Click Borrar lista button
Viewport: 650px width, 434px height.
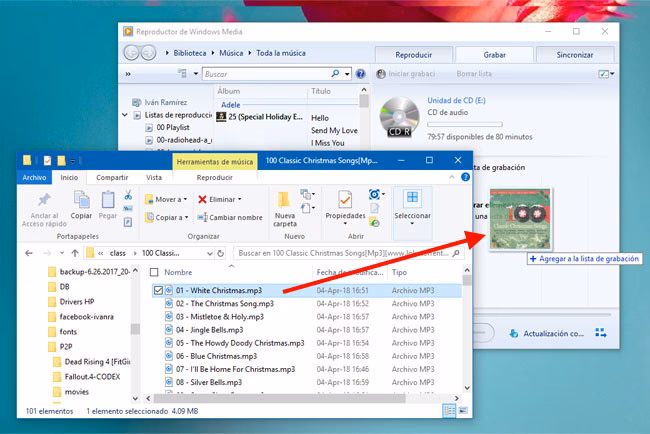coord(474,74)
